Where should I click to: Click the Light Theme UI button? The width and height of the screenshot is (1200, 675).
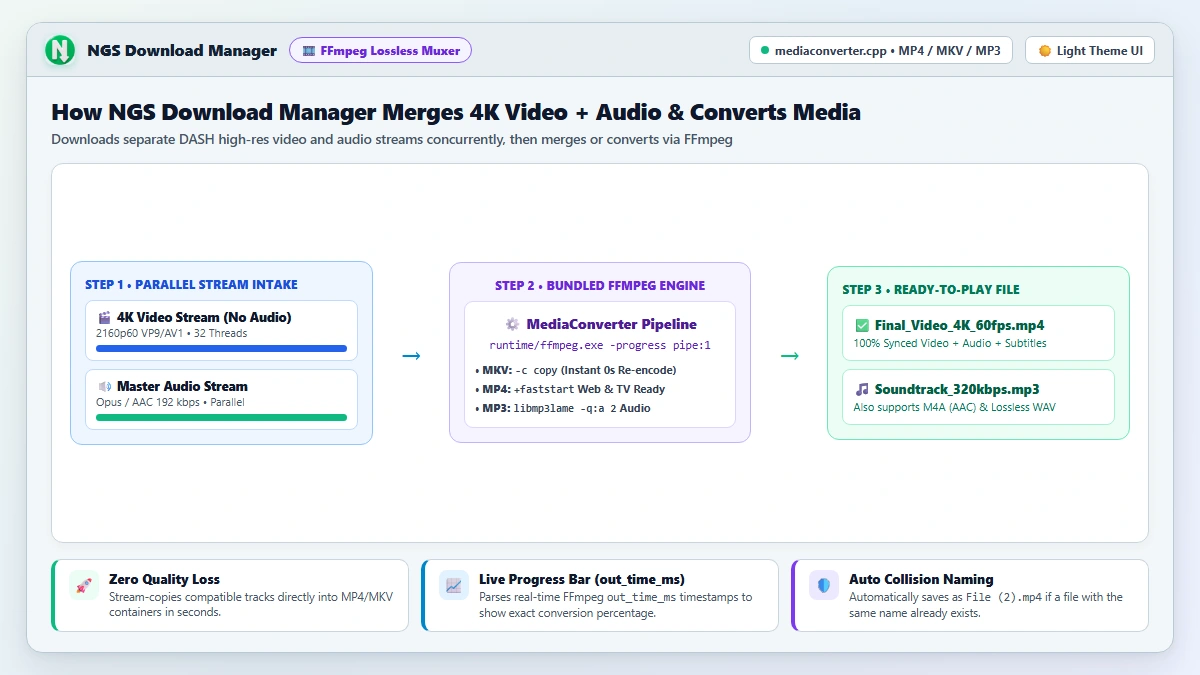tap(1090, 50)
